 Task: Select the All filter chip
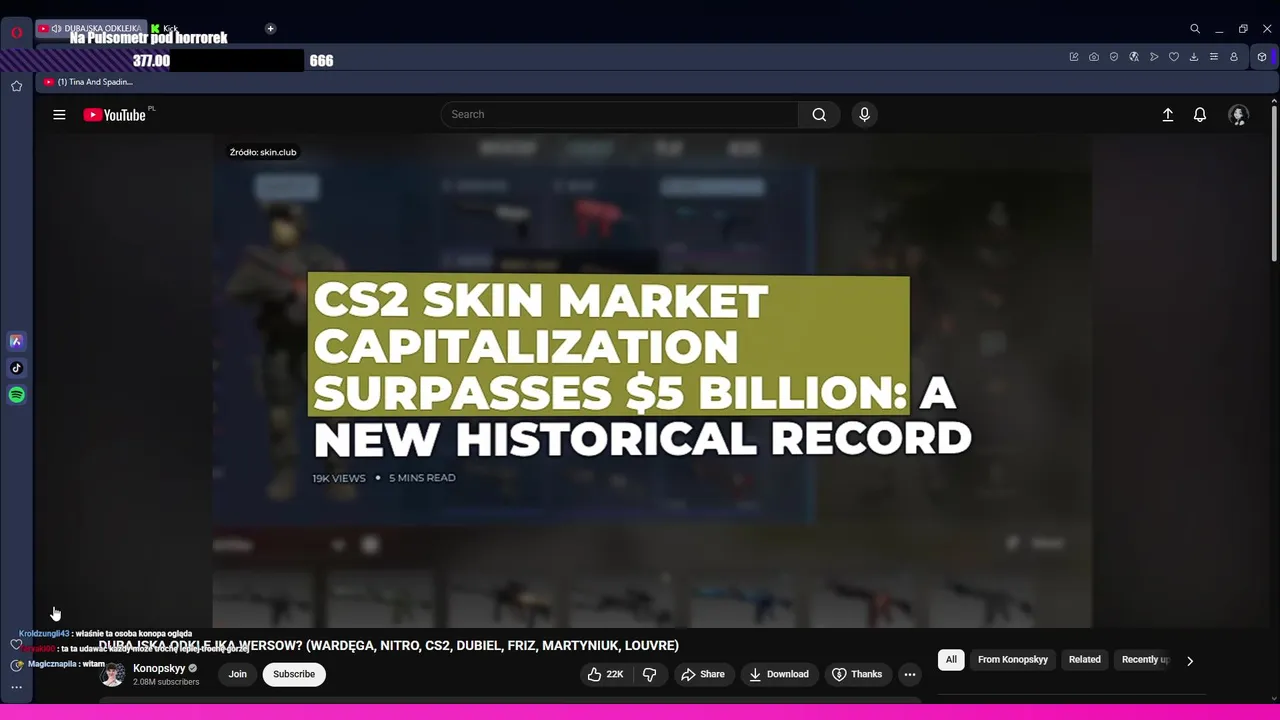951,660
